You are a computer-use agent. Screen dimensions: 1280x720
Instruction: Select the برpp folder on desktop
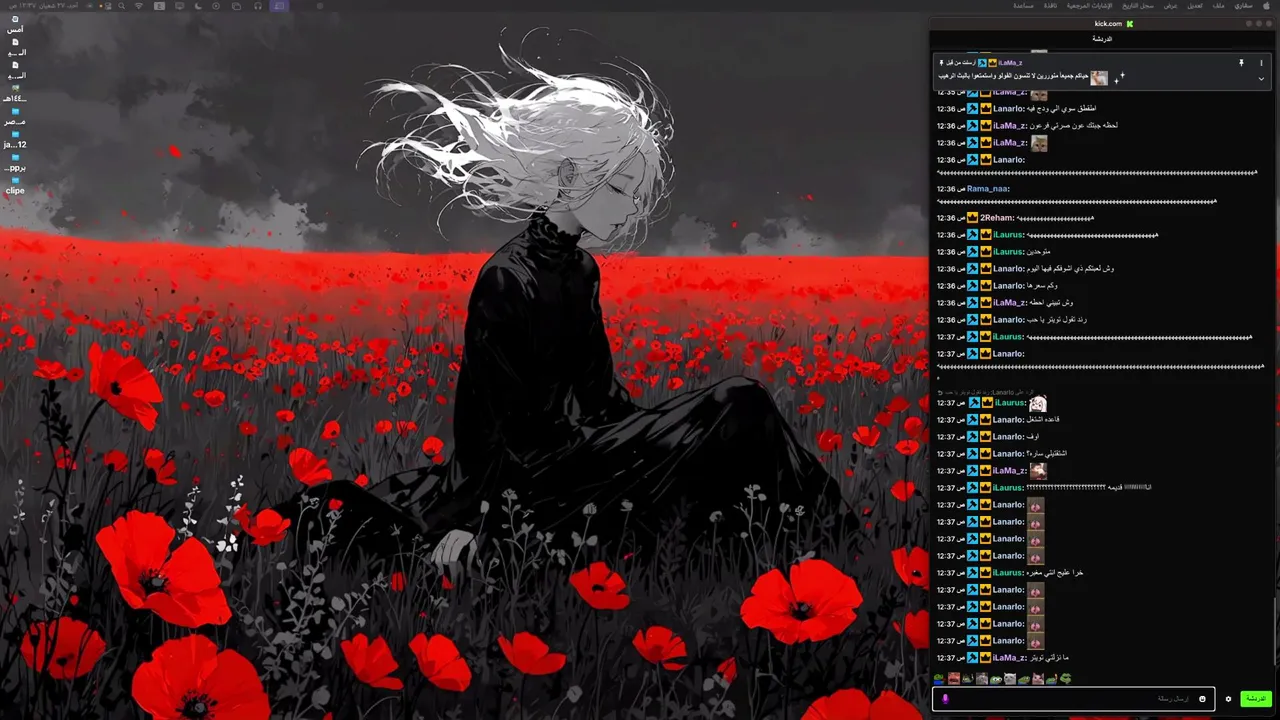[15, 163]
